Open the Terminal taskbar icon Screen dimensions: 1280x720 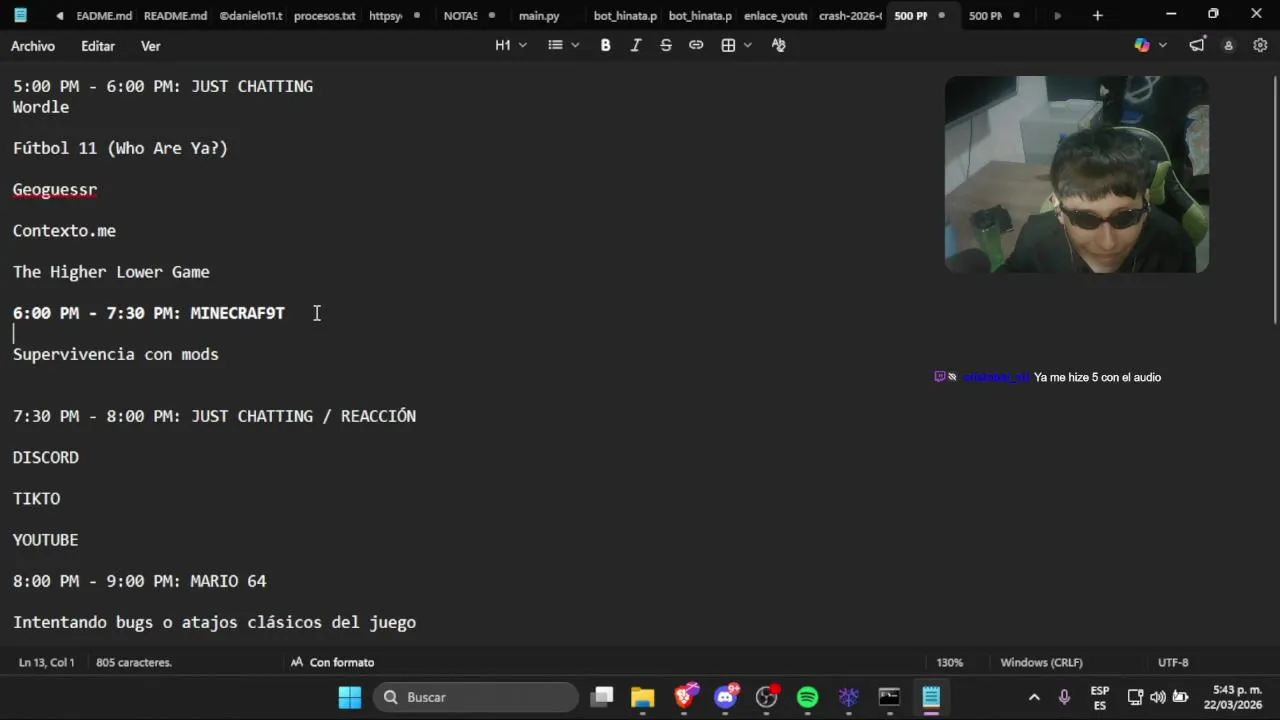889,697
